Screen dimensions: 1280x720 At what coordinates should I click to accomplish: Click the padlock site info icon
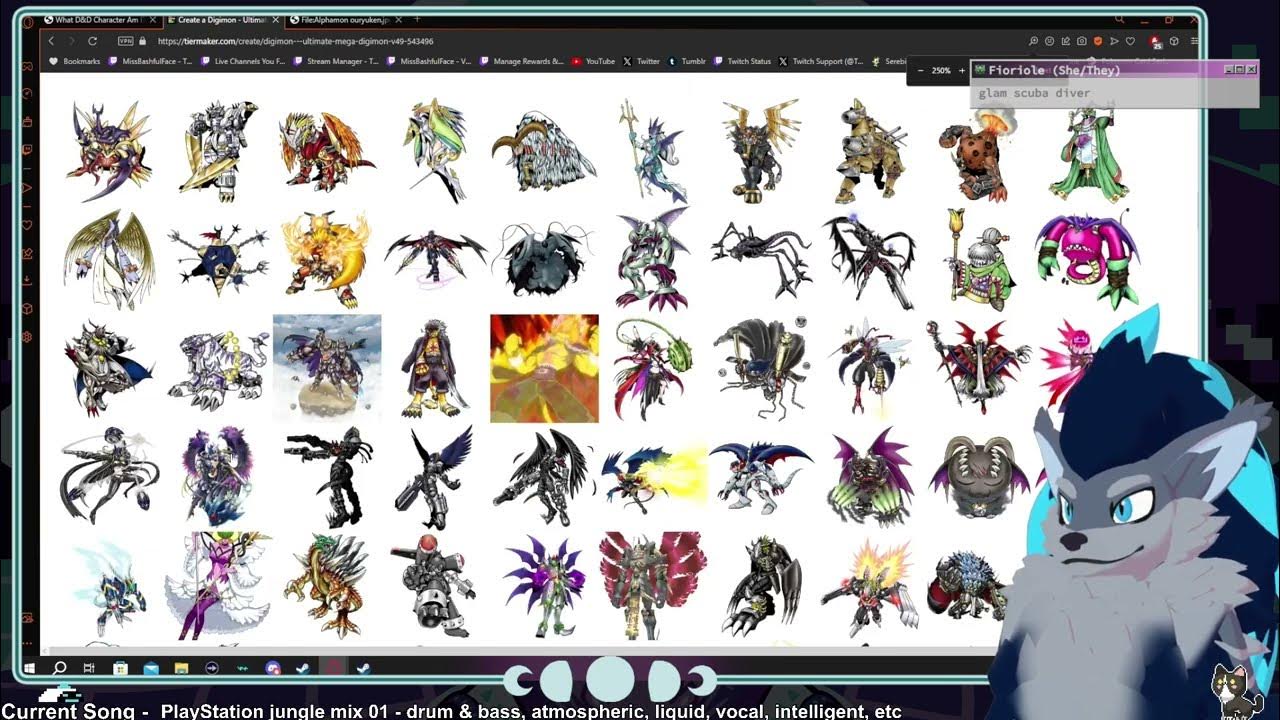point(143,41)
